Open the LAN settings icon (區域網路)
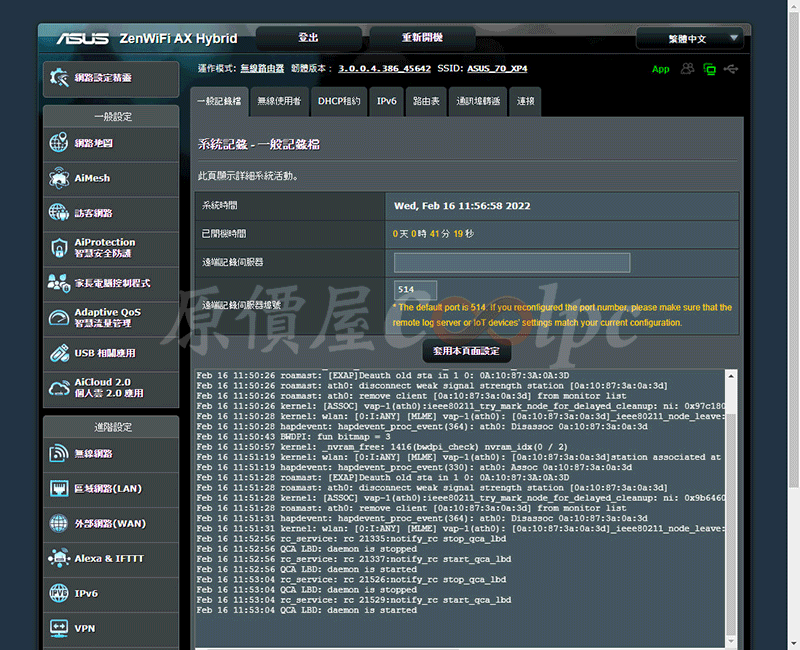 (x=59, y=488)
